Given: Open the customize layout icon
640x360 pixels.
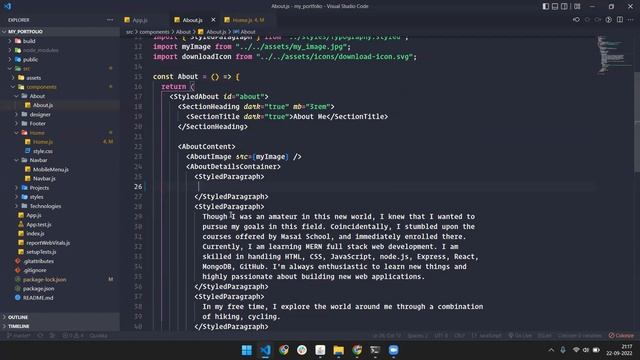Looking at the screenshot, I should 577,6.
